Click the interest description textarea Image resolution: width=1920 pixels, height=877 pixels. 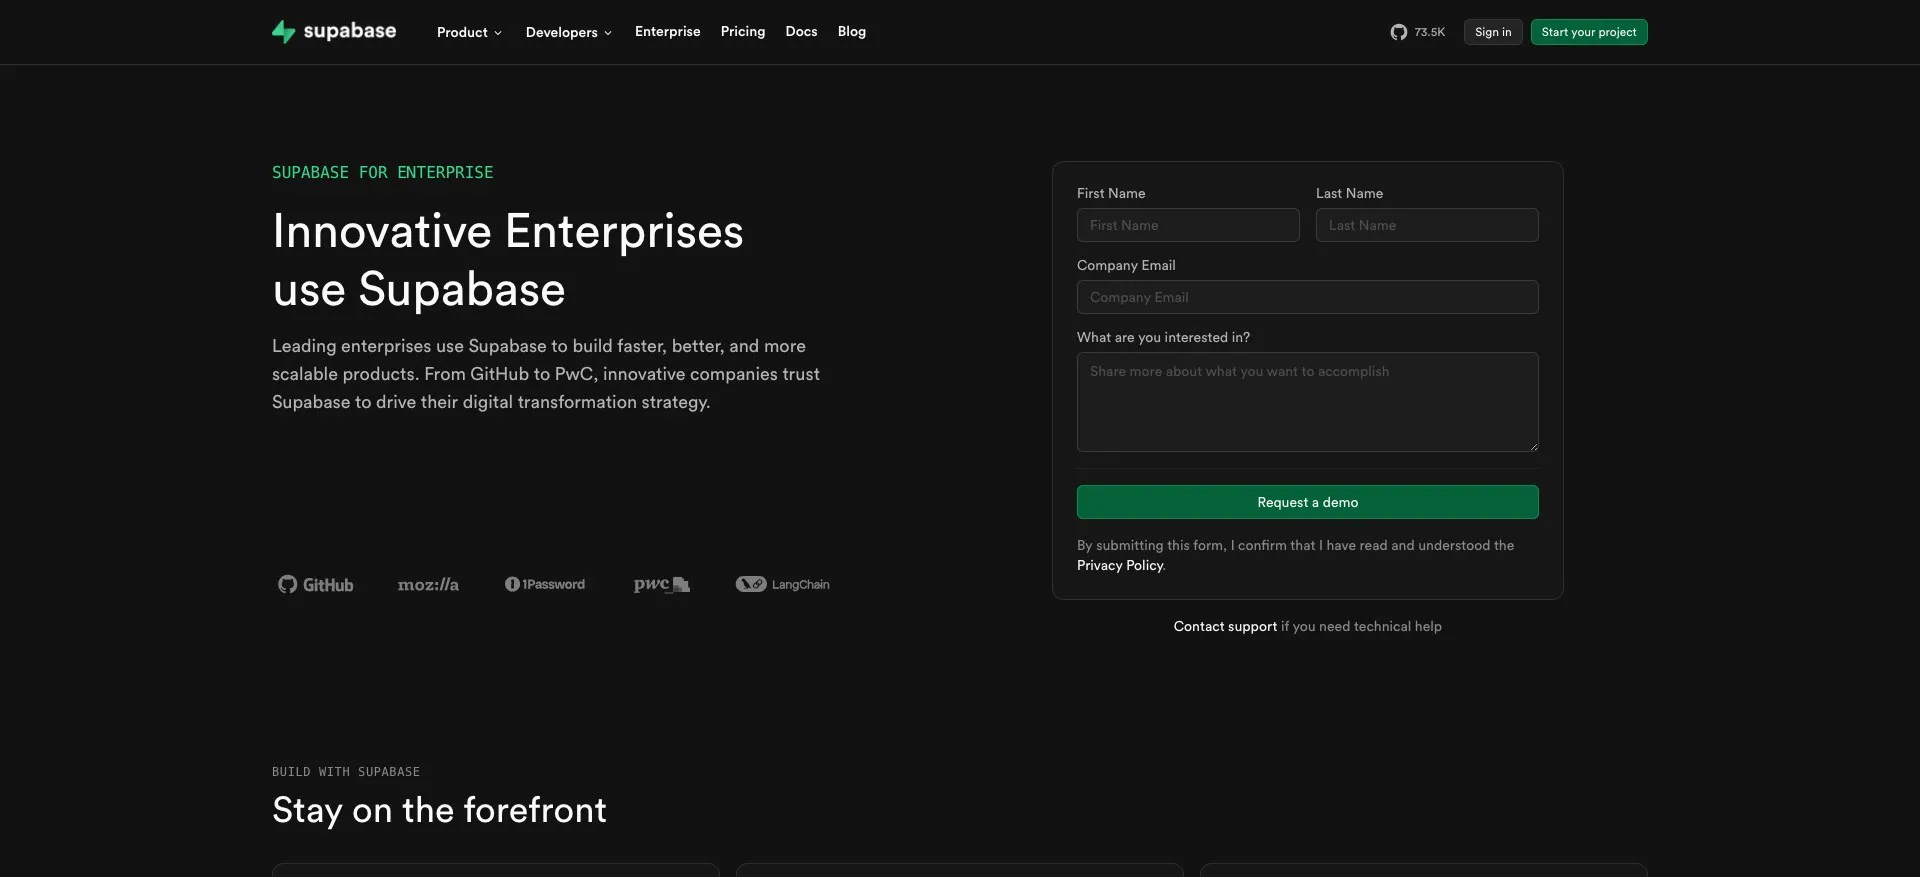[1308, 402]
